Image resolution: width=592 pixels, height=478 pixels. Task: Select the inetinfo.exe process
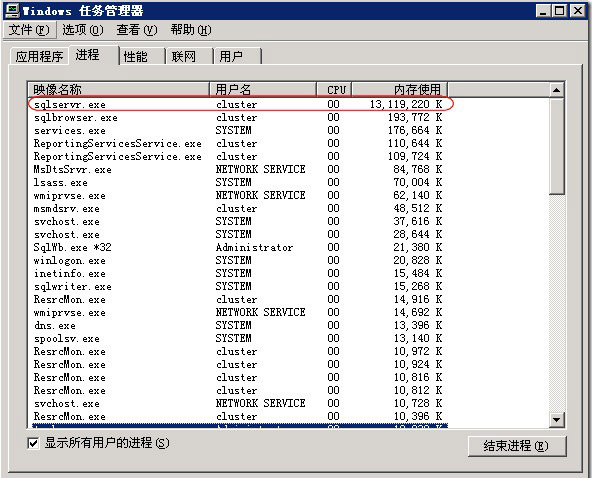pyautogui.click(x=238, y=273)
